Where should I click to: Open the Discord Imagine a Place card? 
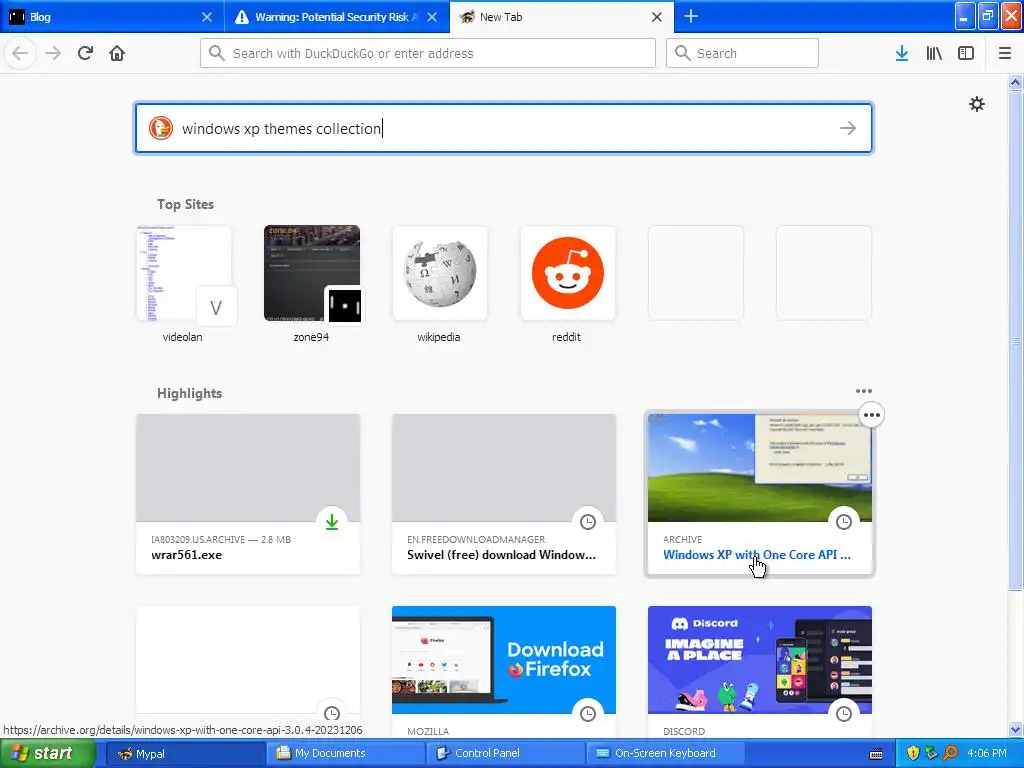[760, 673]
